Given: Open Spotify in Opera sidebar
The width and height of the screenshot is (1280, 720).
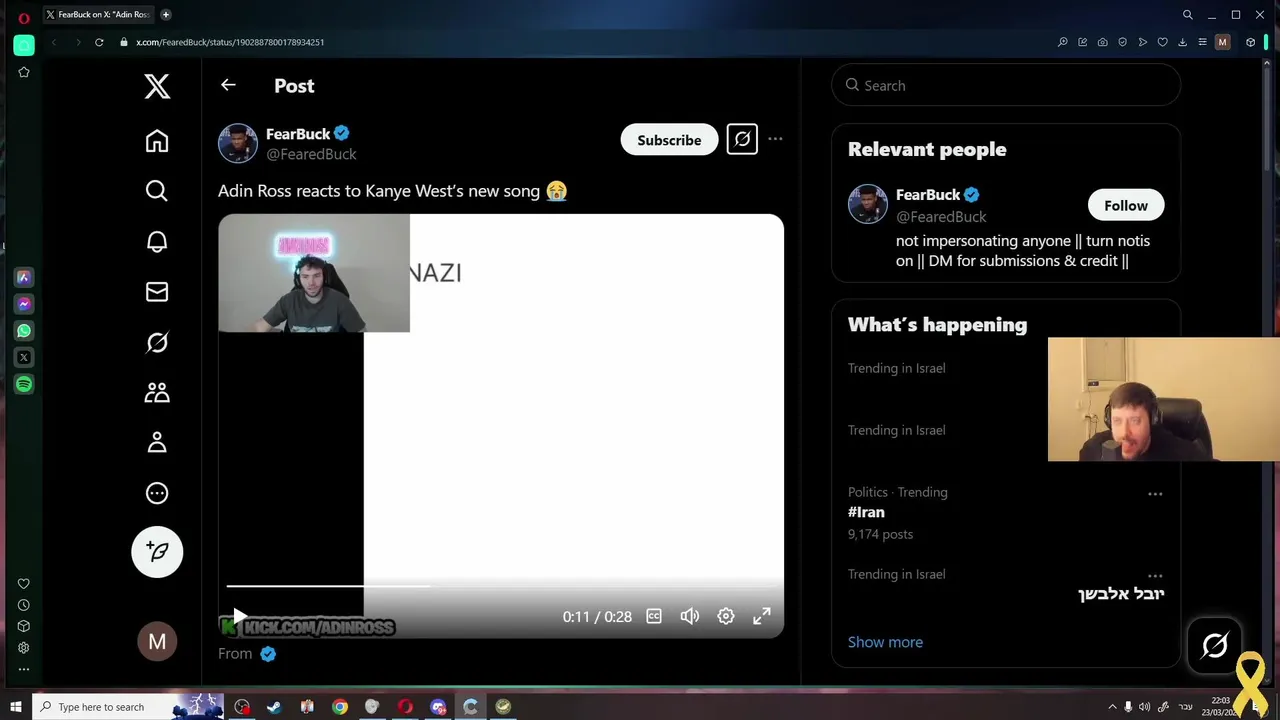Looking at the screenshot, I should (24, 384).
